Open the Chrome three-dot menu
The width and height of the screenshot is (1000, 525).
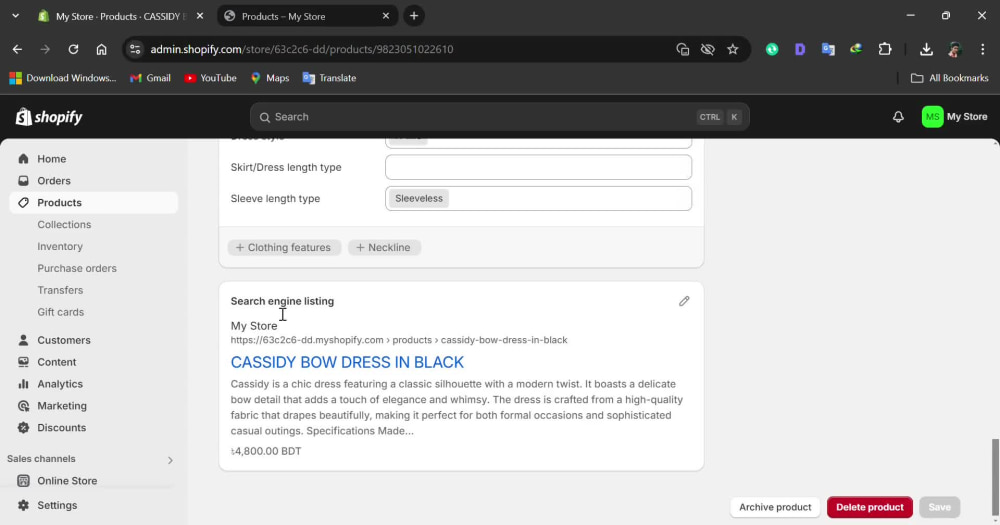[x=982, y=49]
